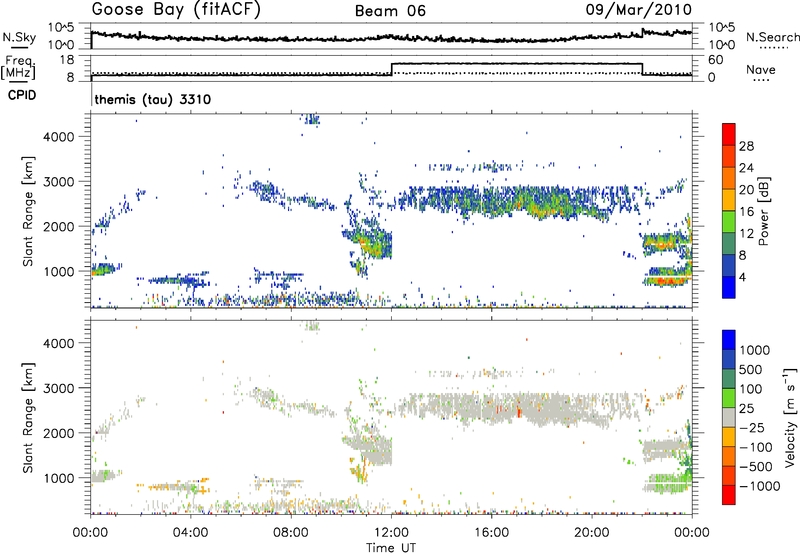Select the 'N.Search' legend label
800x554 pixels.
[x=773, y=37]
